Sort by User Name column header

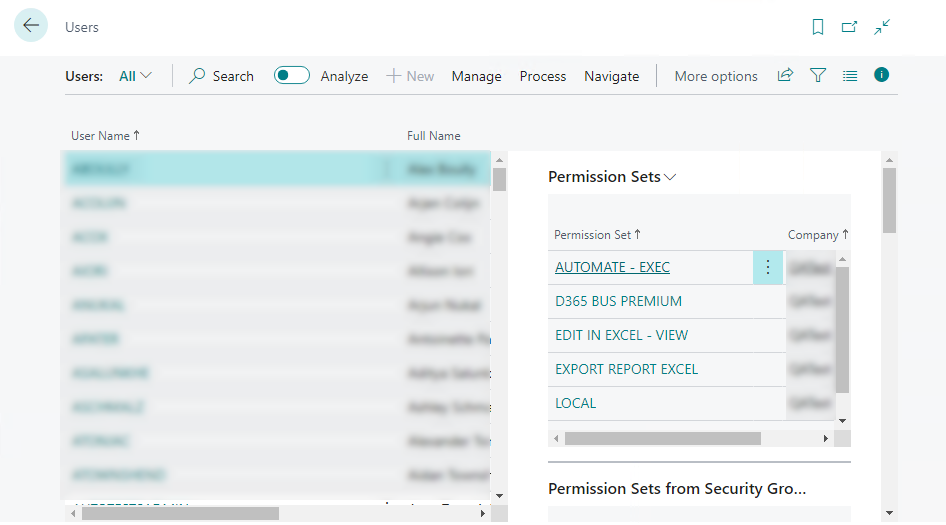(x=106, y=136)
